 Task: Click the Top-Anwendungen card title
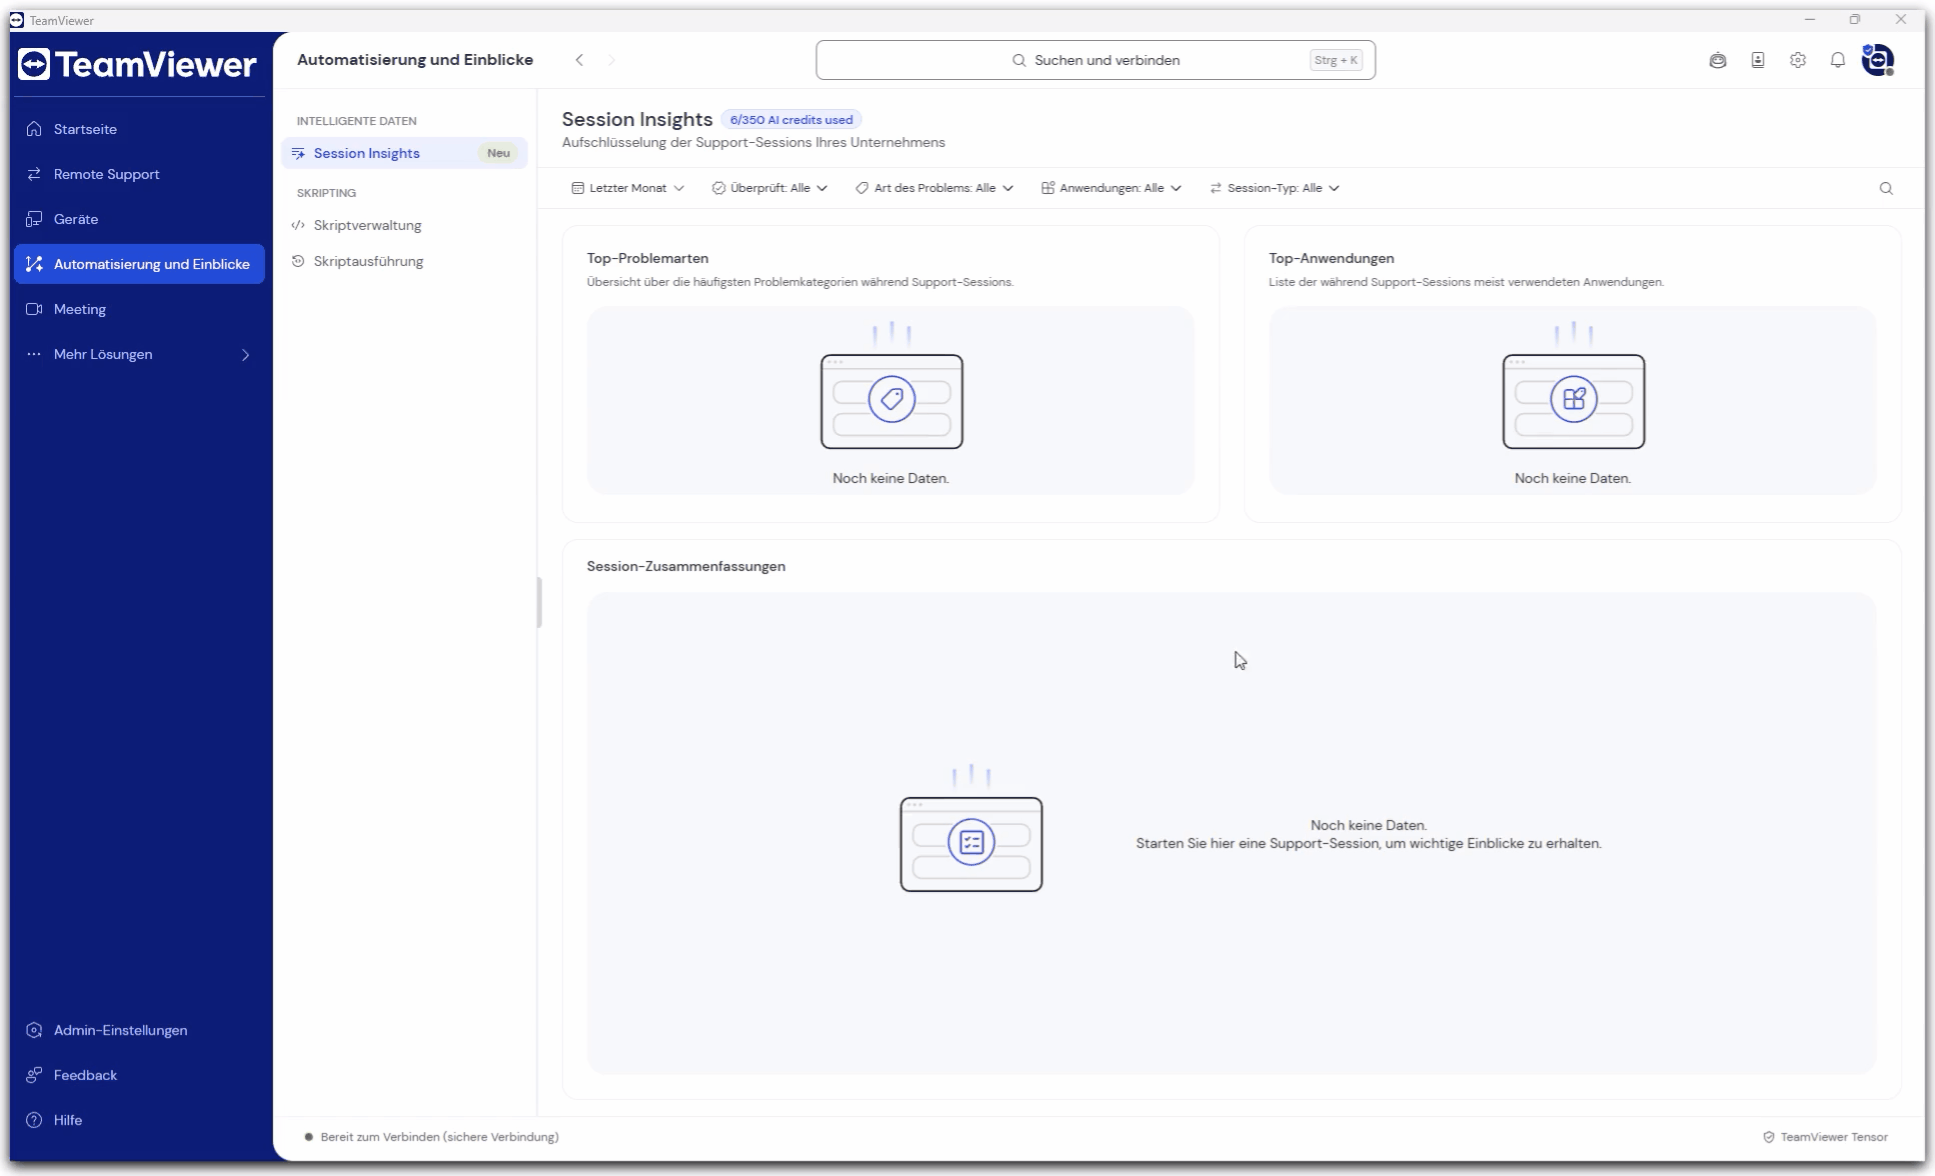pyautogui.click(x=1332, y=258)
